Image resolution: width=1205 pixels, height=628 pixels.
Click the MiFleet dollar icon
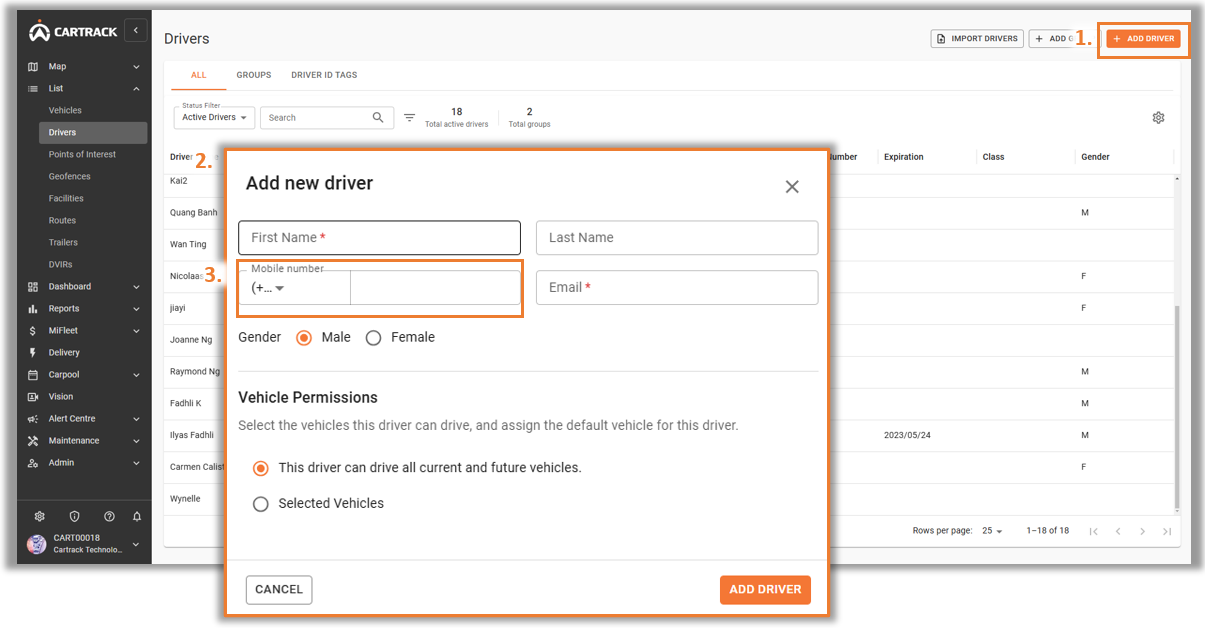33,331
